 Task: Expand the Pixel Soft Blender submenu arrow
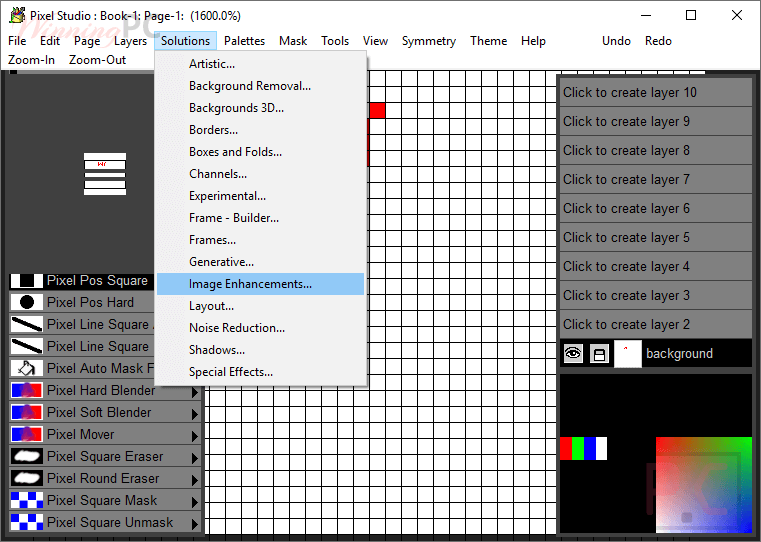click(195, 414)
